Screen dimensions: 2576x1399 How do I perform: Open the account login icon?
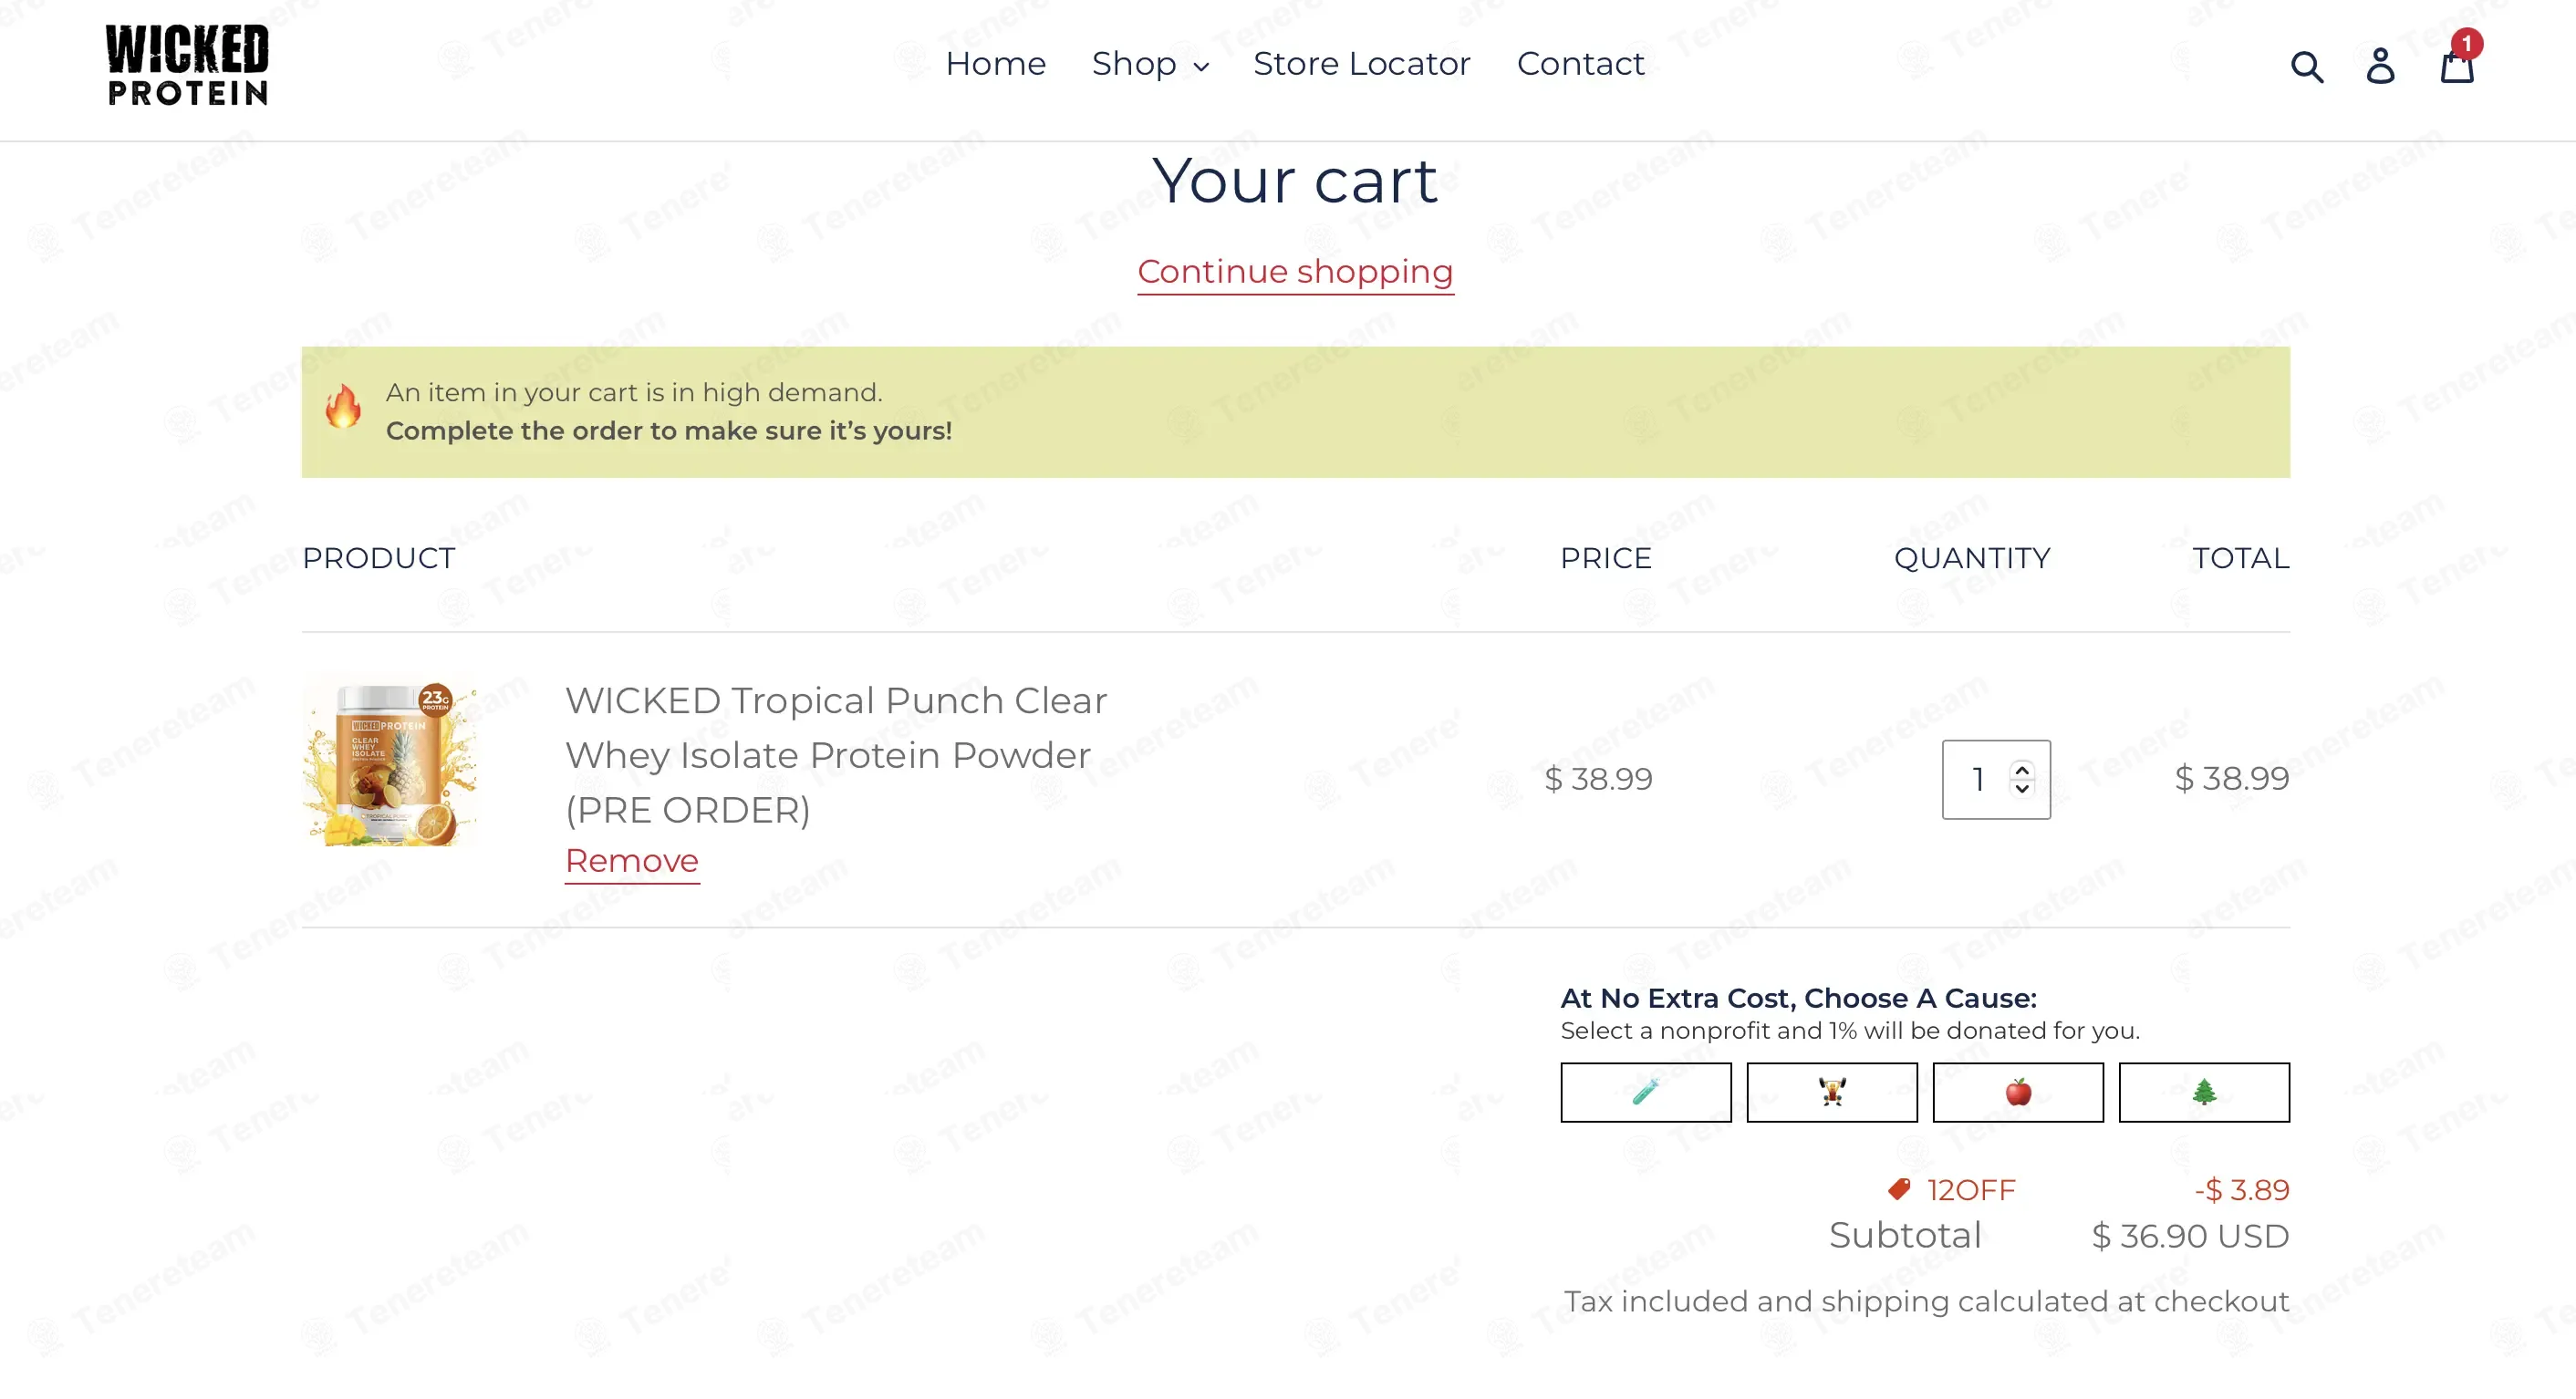click(2381, 66)
